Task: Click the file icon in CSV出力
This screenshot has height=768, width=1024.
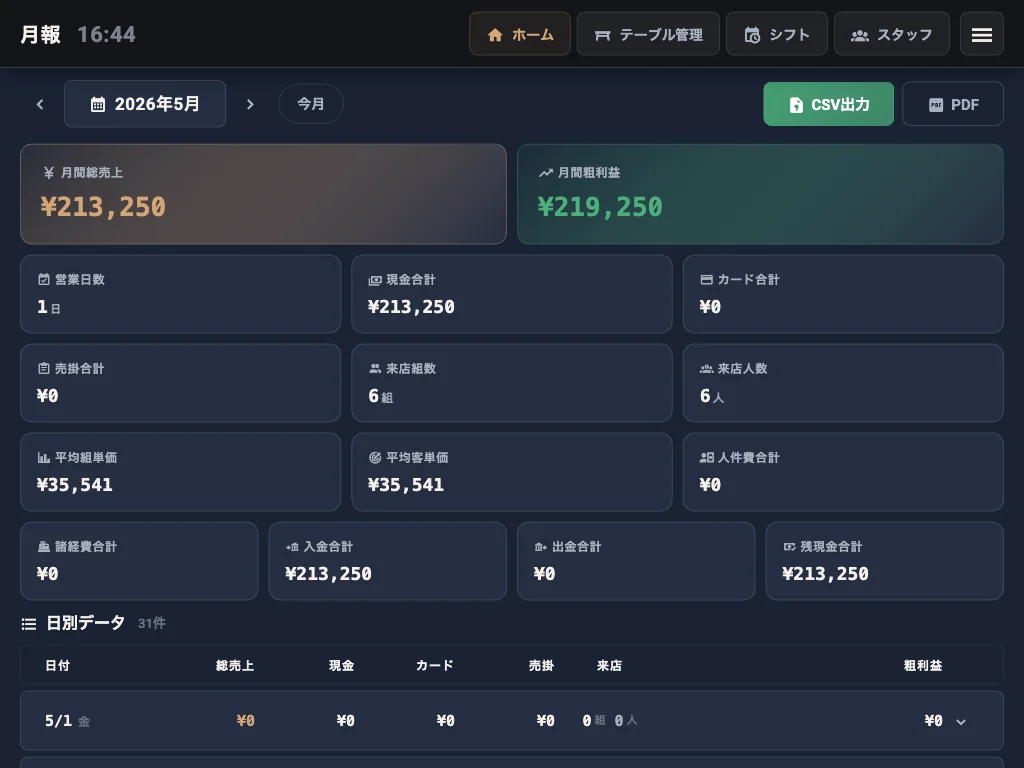Action: pyautogui.click(x=796, y=104)
